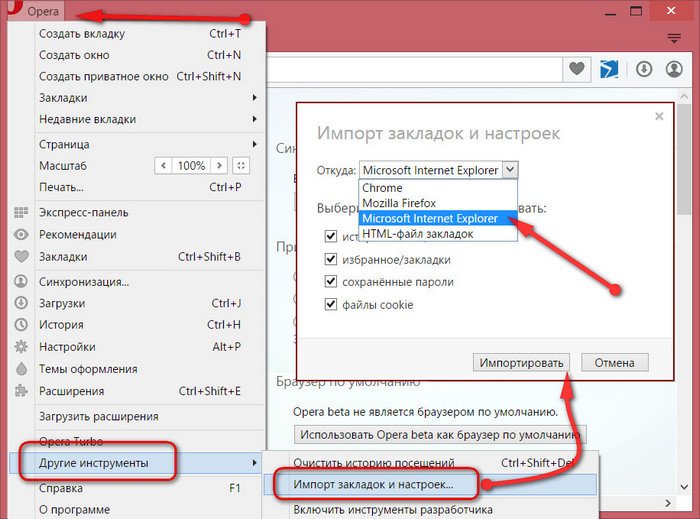Choose Импорт закладок и настроек menu item
Image resolution: width=700 pixels, height=519 pixels.
373,485
